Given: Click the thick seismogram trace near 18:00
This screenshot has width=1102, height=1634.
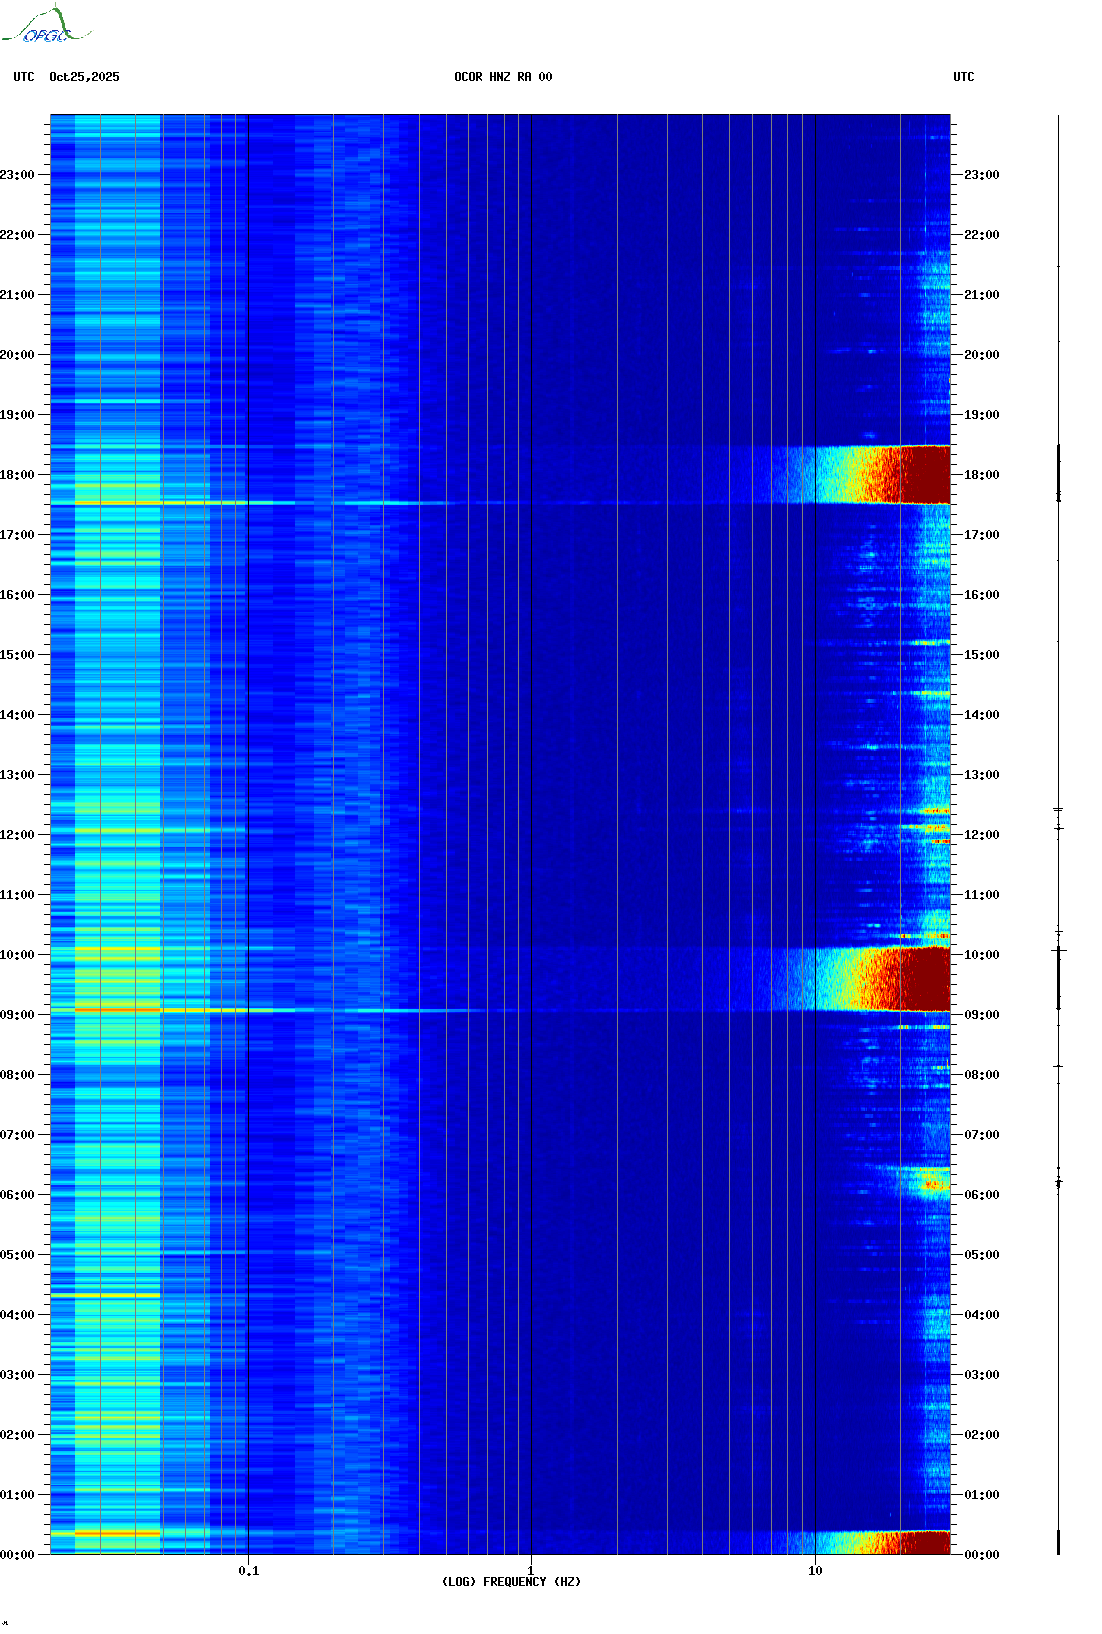Looking at the screenshot, I should click(x=1059, y=473).
